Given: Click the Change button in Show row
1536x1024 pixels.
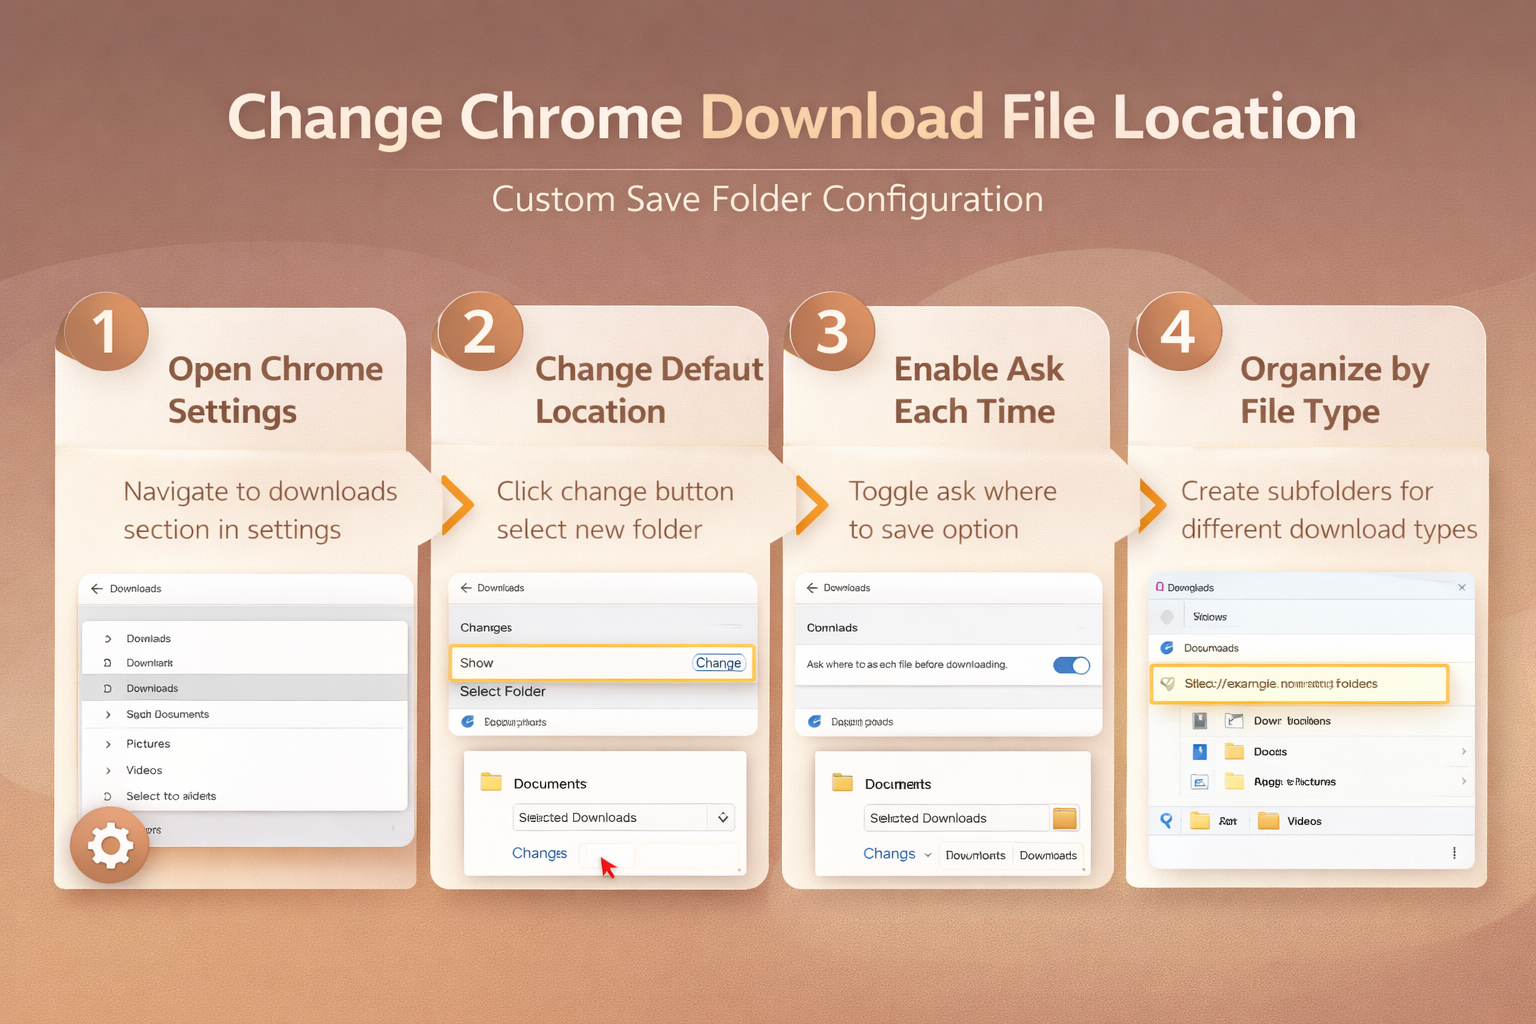Looking at the screenshot, I should (x=718, y=663).
